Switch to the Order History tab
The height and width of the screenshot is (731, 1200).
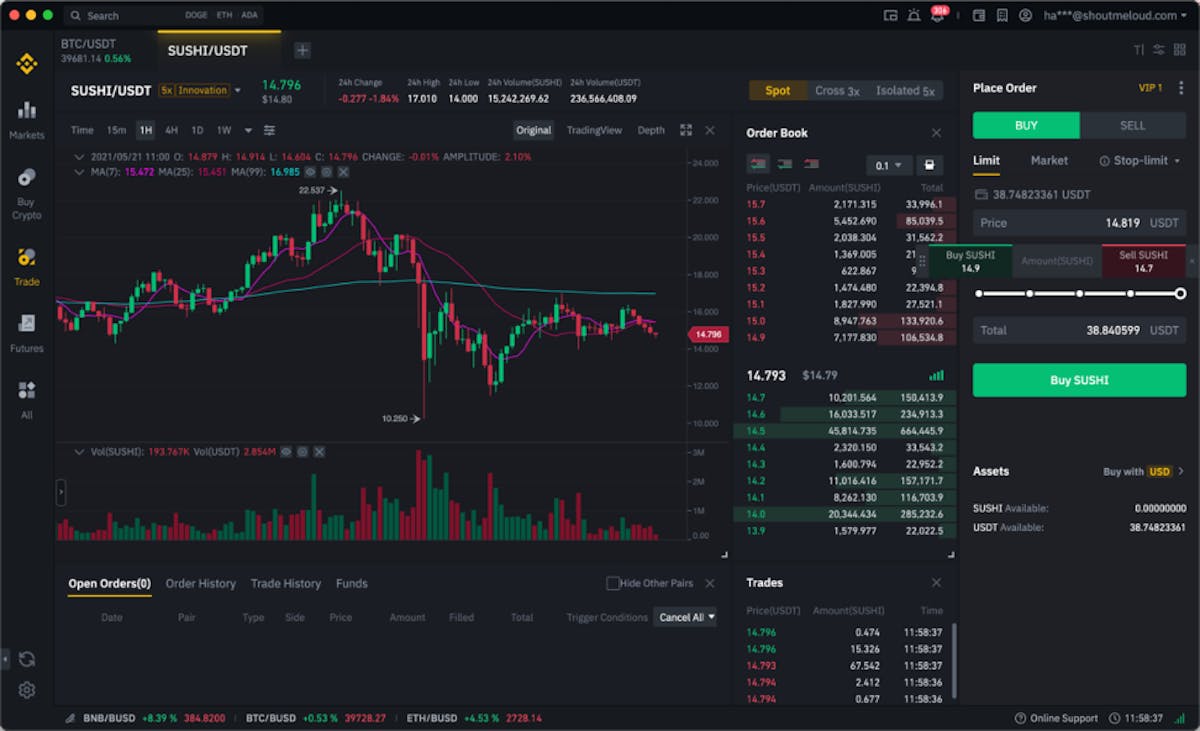coord(201,584)
